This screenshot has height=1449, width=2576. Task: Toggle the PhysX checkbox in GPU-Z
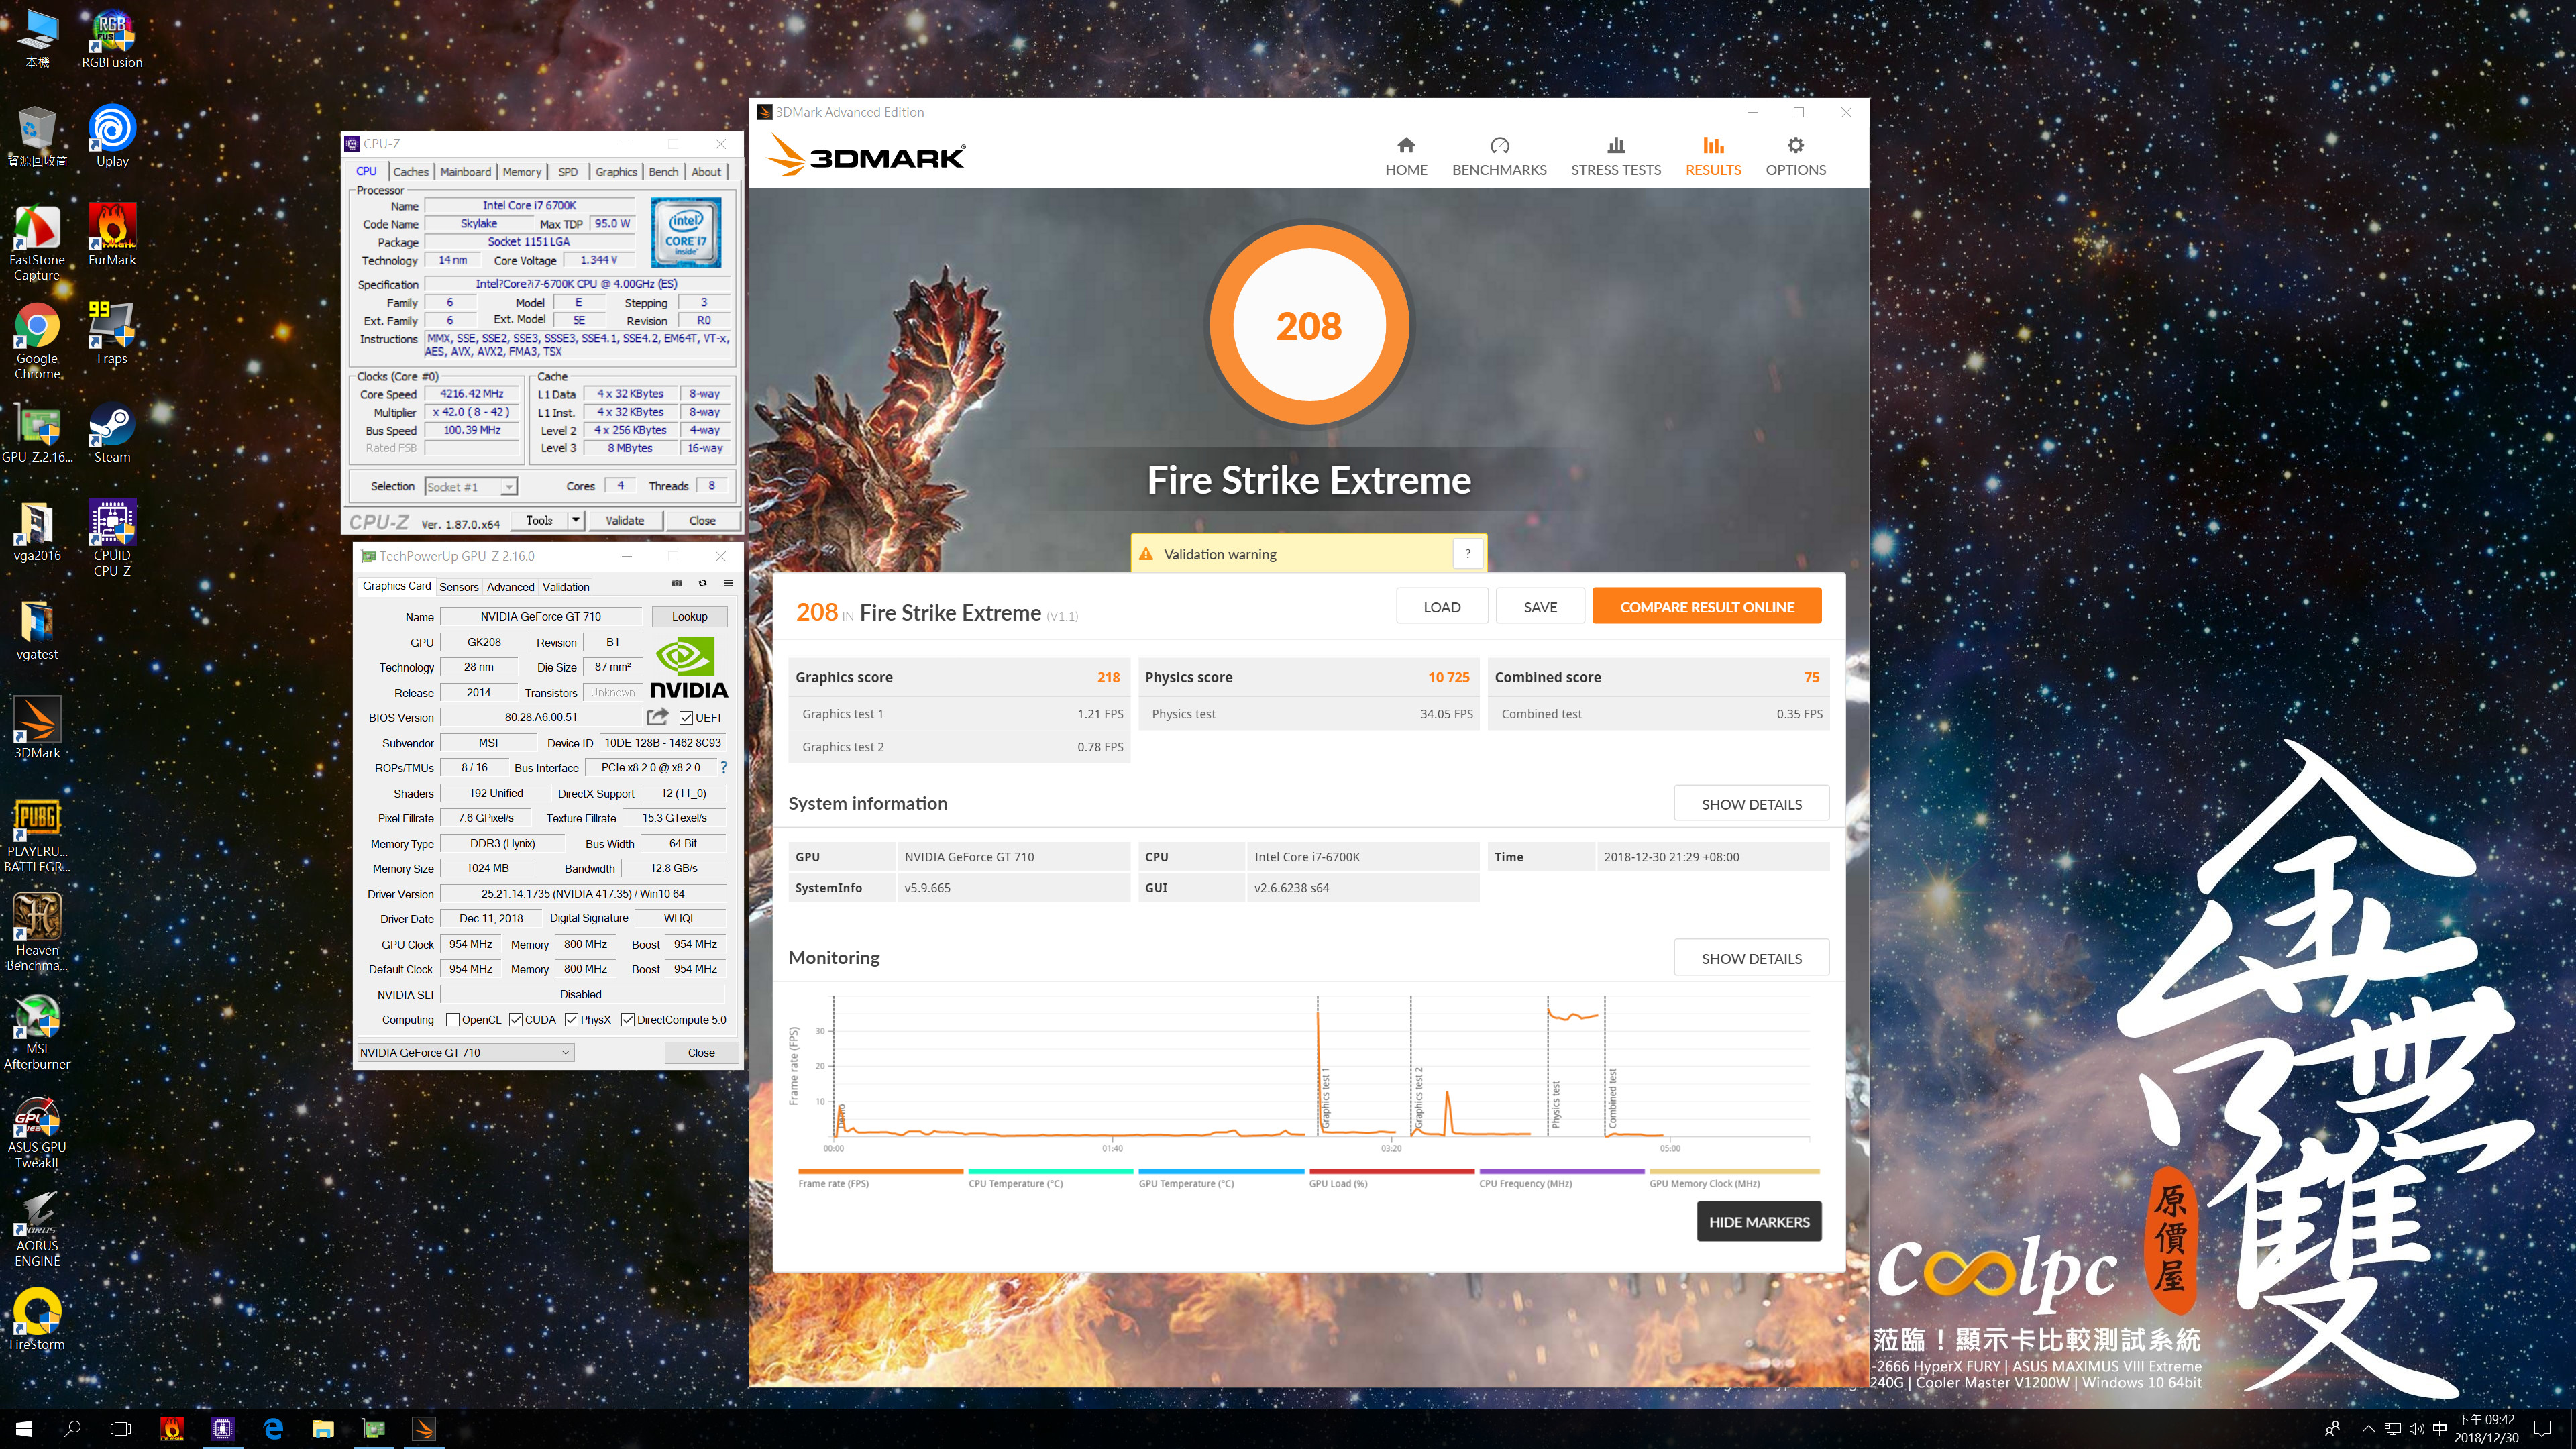(x=572, y=1020)
